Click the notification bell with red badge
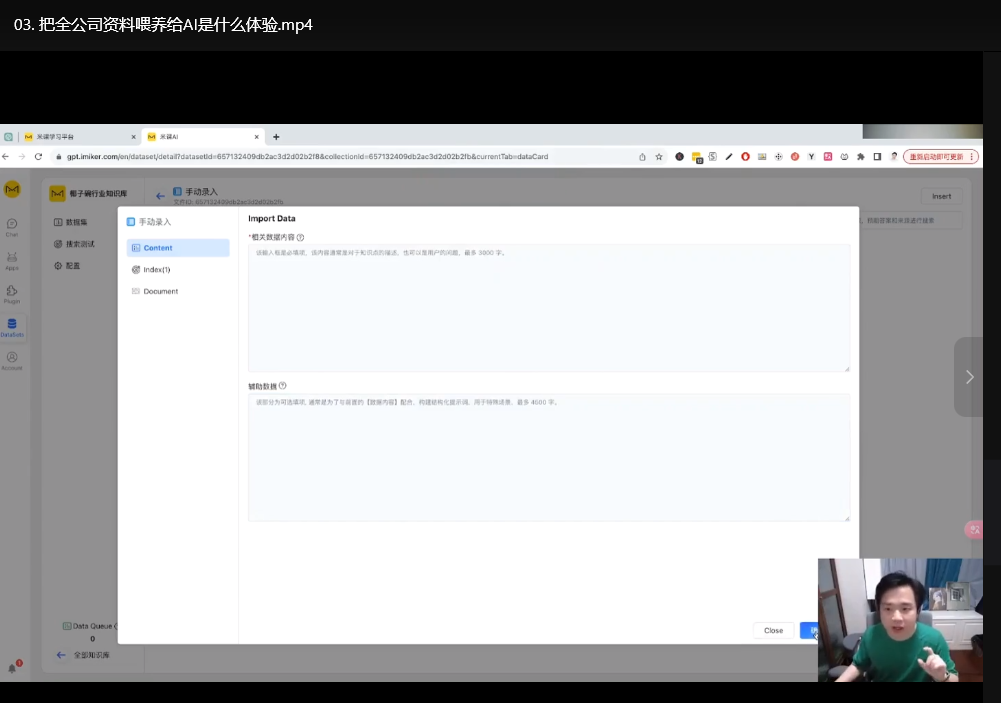This screenshot has width=1001, height=703. [13, 666]
